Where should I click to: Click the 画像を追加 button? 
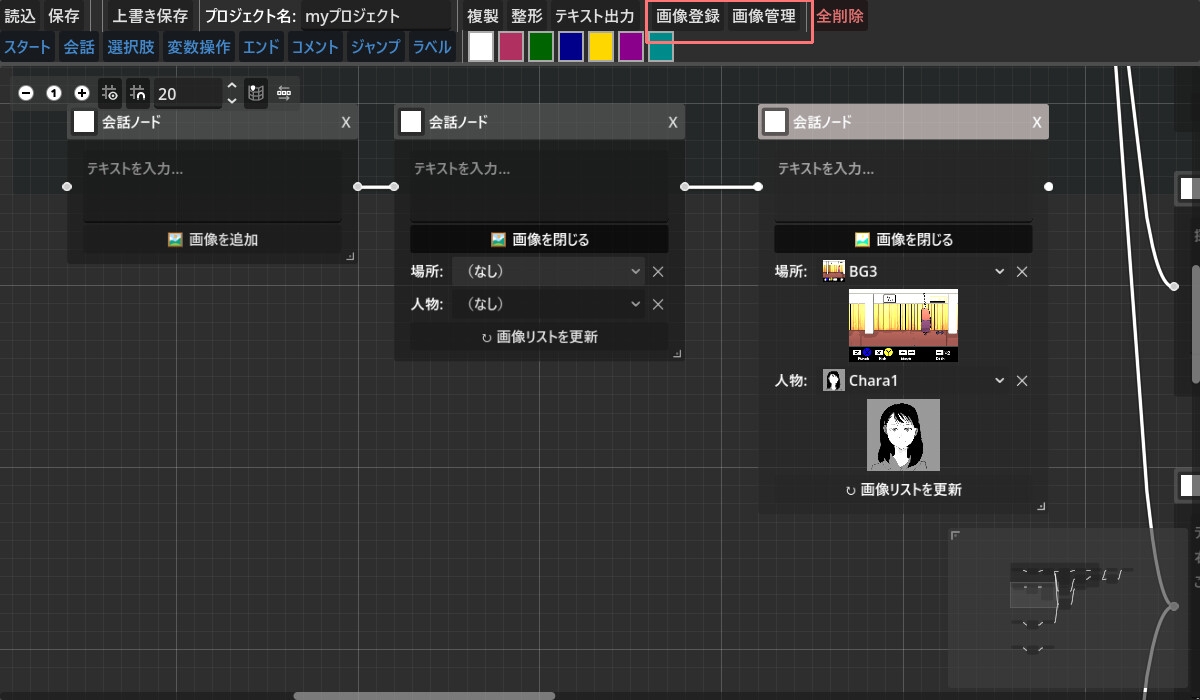[212, 240]
